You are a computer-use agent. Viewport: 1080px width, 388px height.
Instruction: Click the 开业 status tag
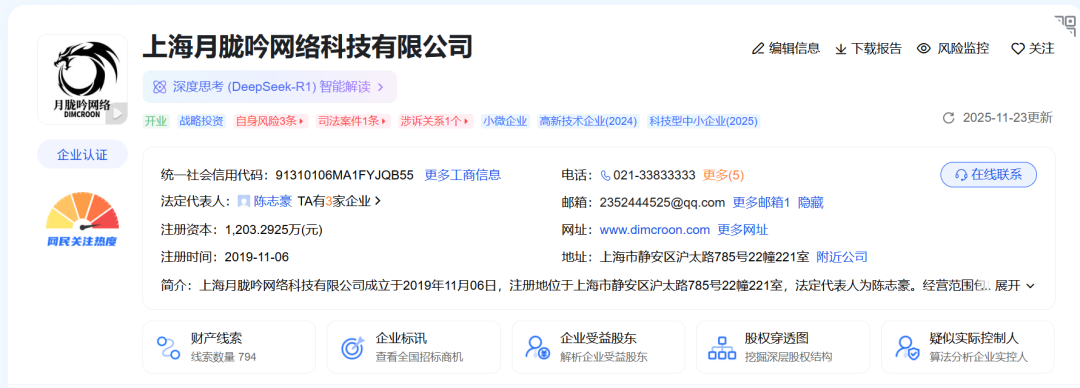point(156,121)
